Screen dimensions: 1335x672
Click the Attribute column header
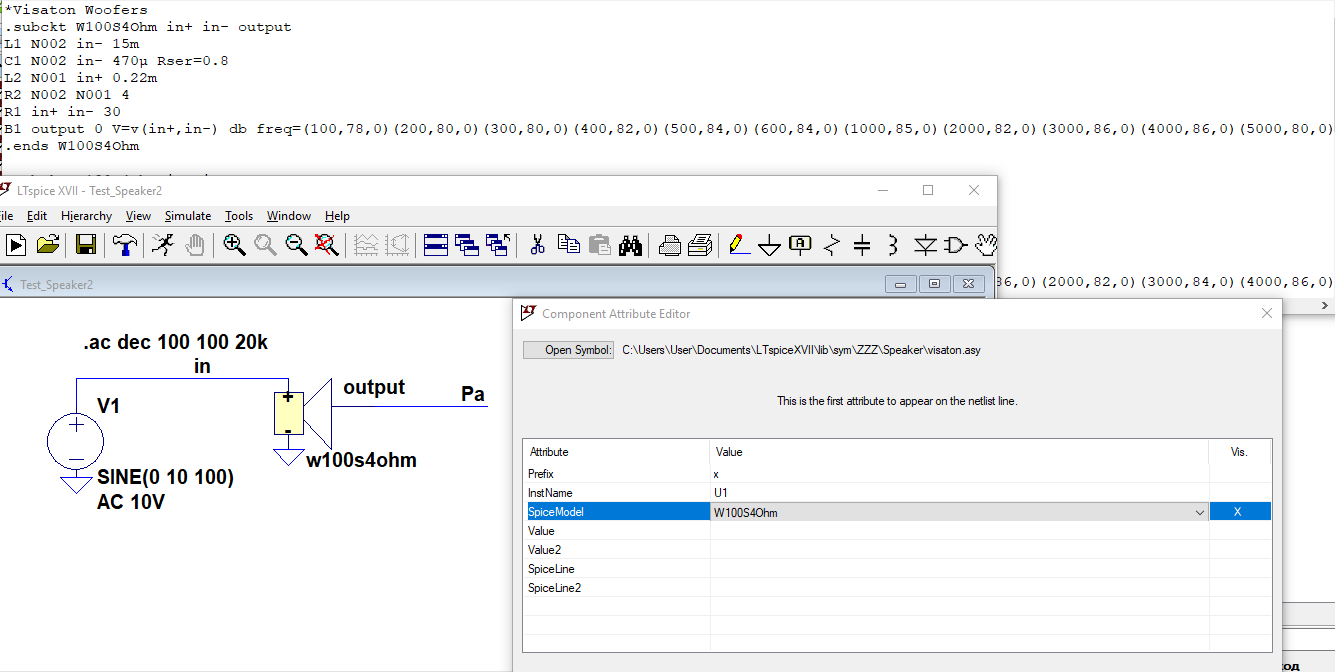point(616,452)
